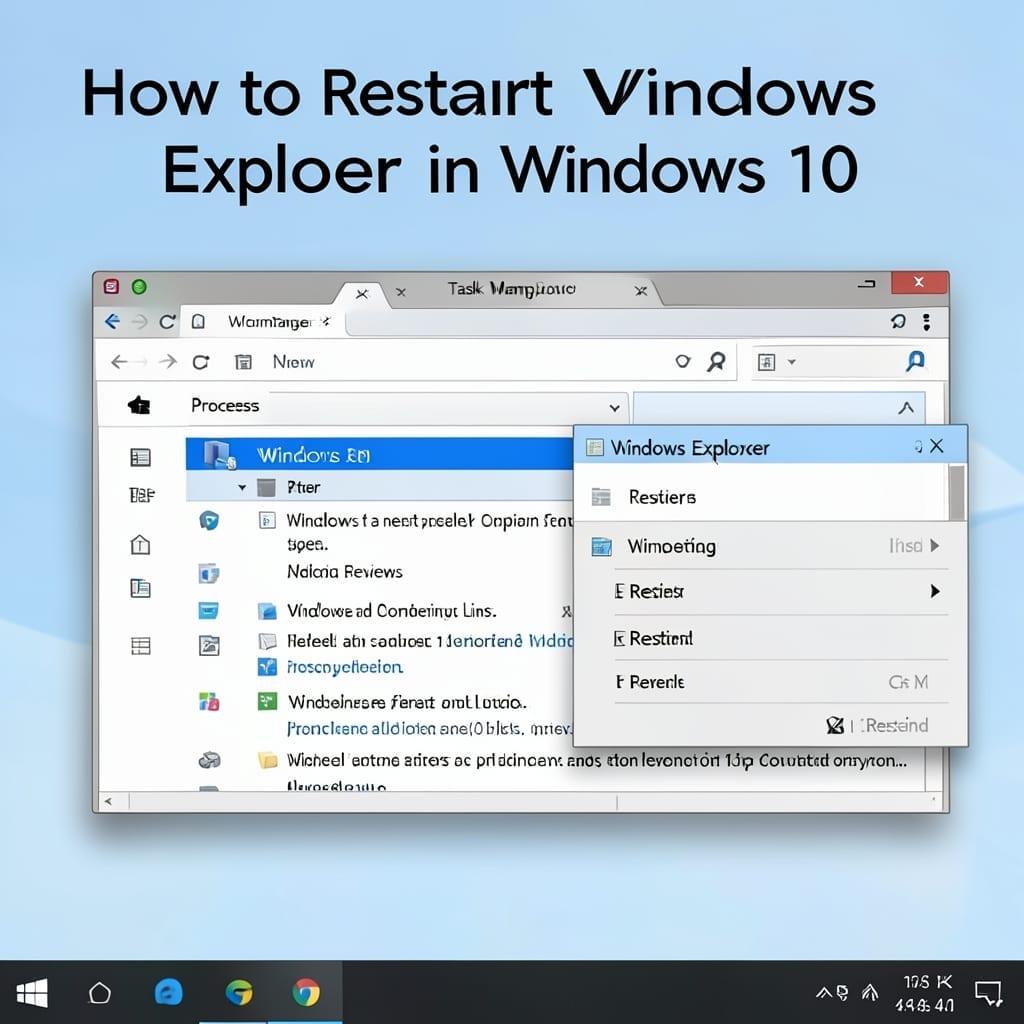Click the document icon in the sidebar
The image size is (1024, 1024).
(140, 588)
